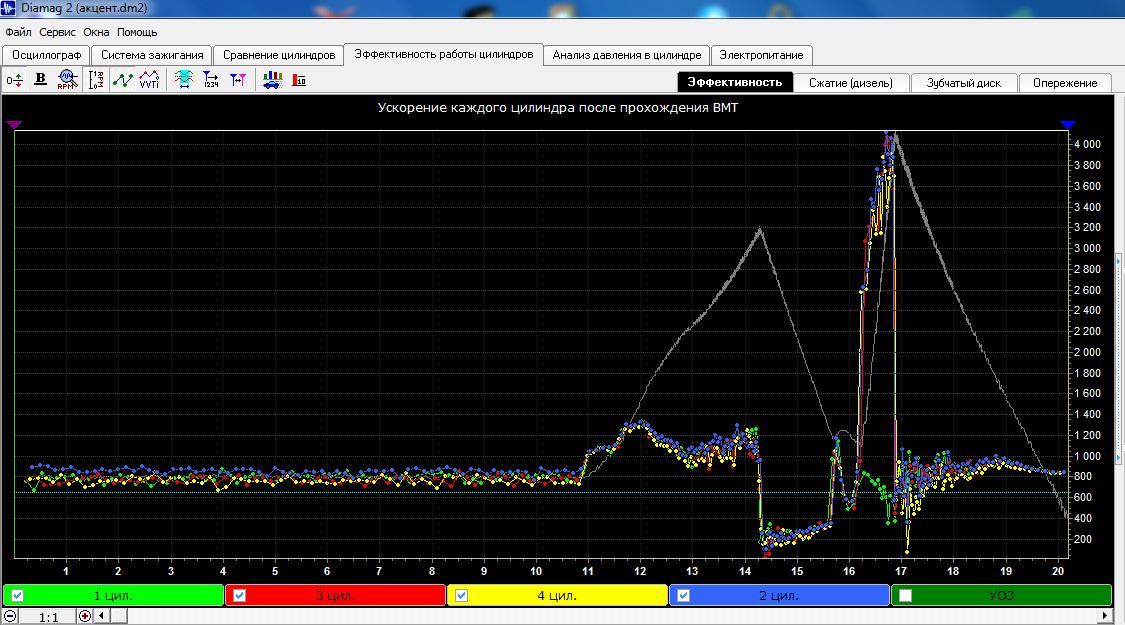
Task: Click the X axis label 11
Action: pyautogui.click(x=588, y=571)
